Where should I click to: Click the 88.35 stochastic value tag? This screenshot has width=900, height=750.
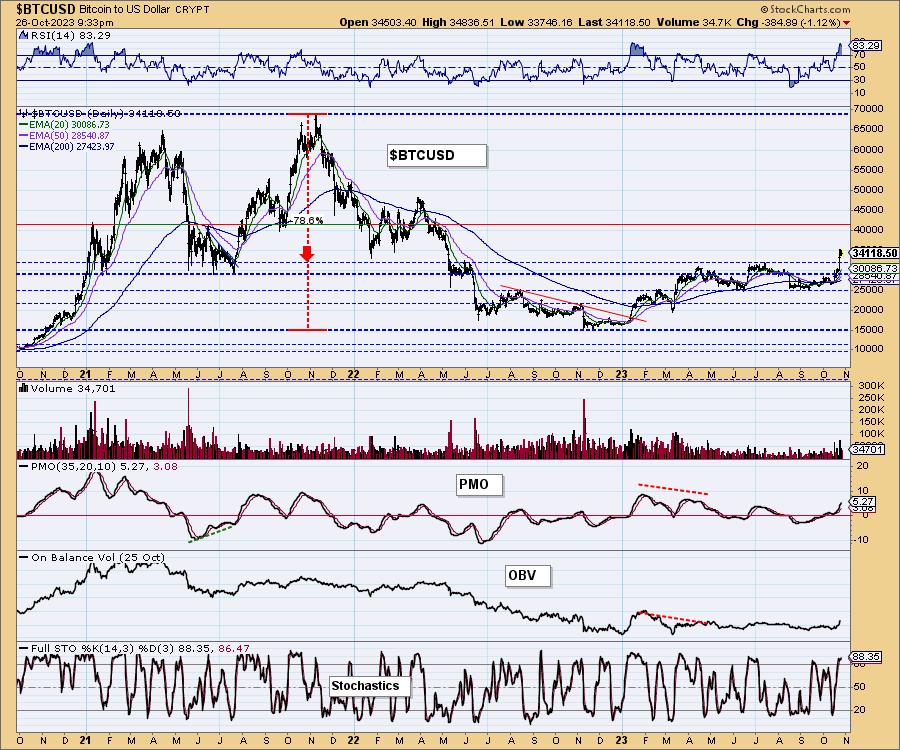point(867,656)
